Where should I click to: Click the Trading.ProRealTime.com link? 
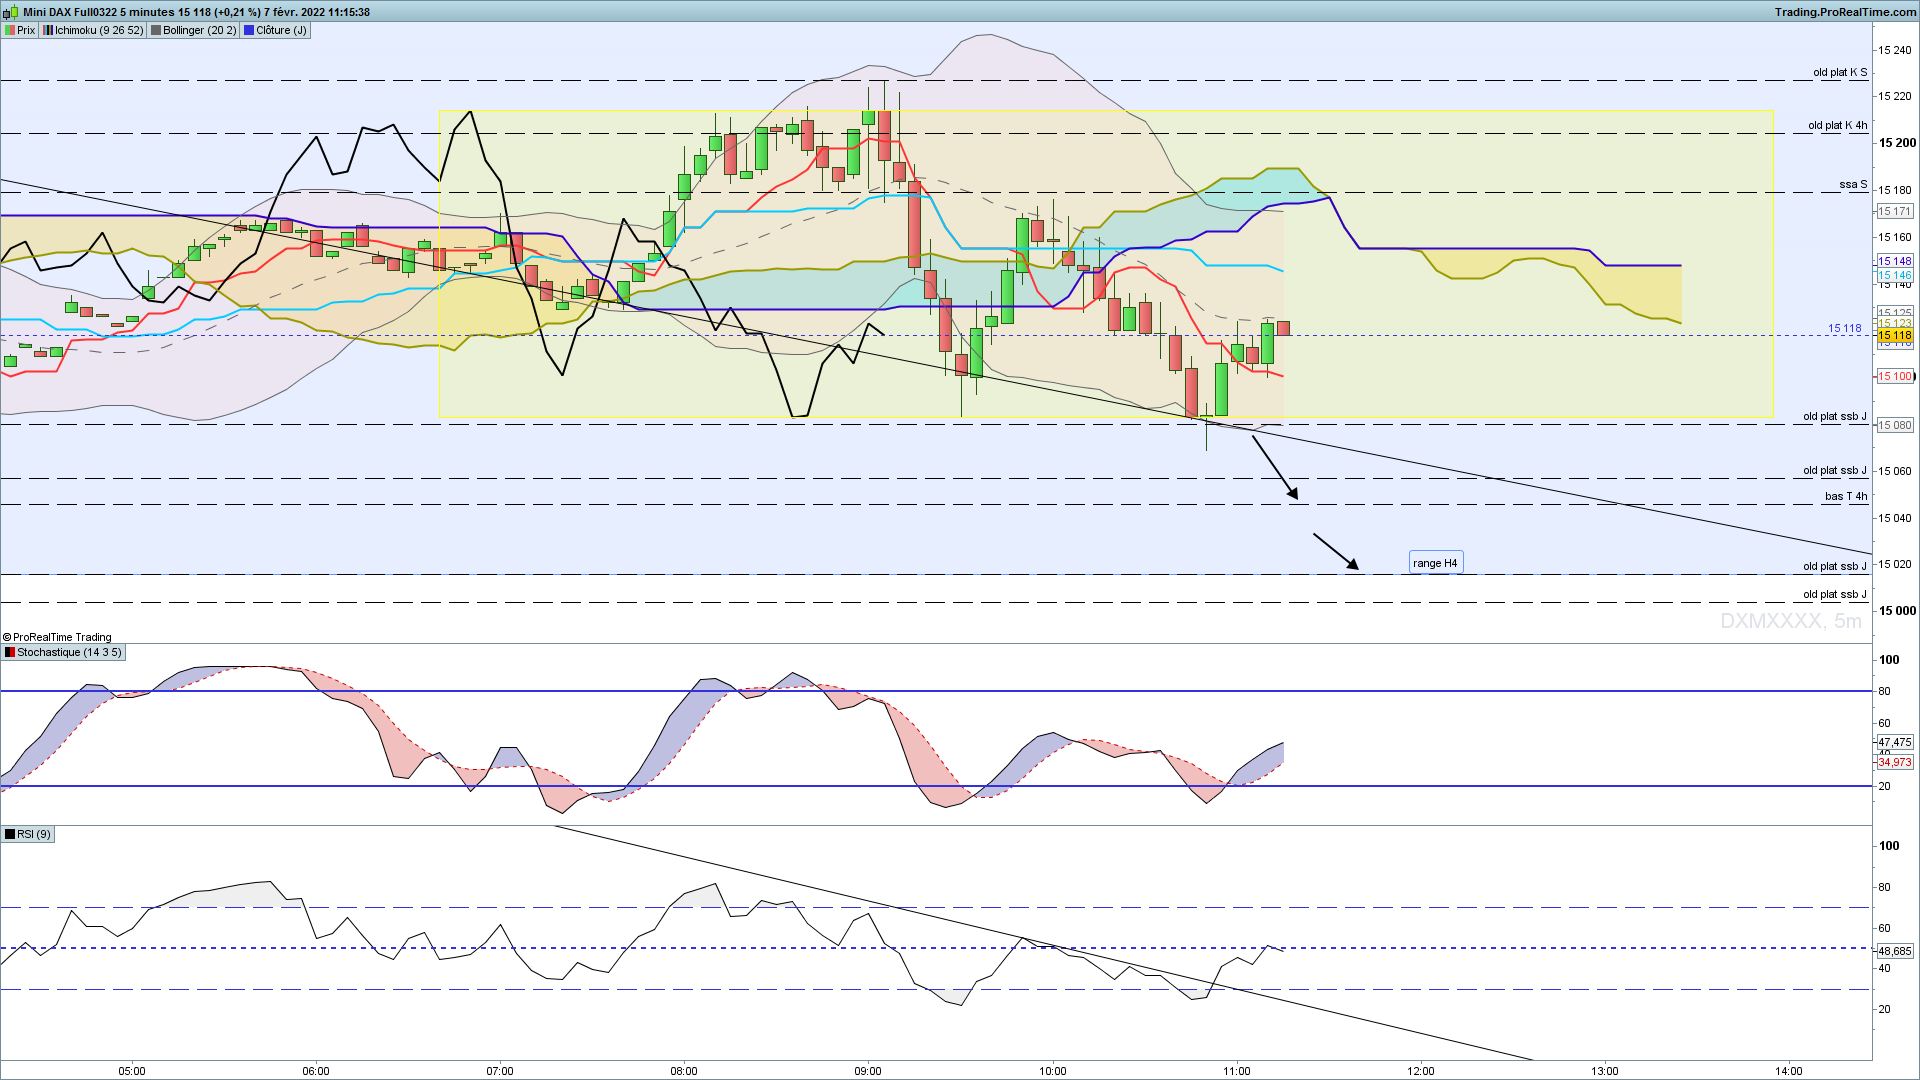tap(1846, 12)
